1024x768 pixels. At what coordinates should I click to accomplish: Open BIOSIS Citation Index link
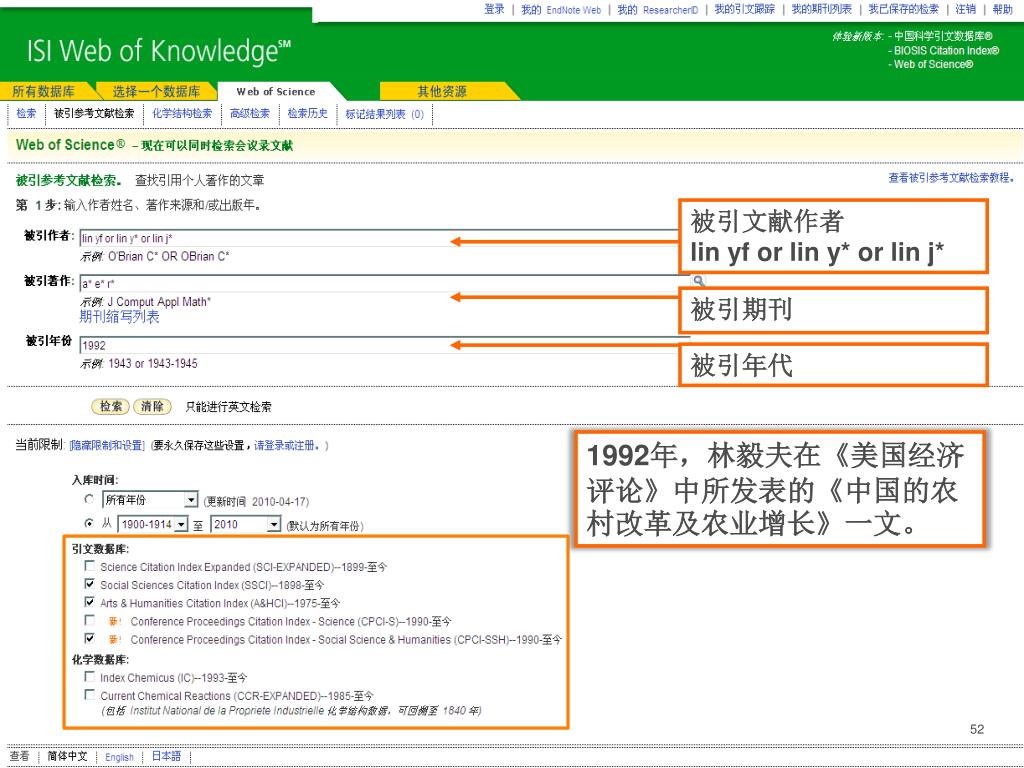tap(946, 50)
